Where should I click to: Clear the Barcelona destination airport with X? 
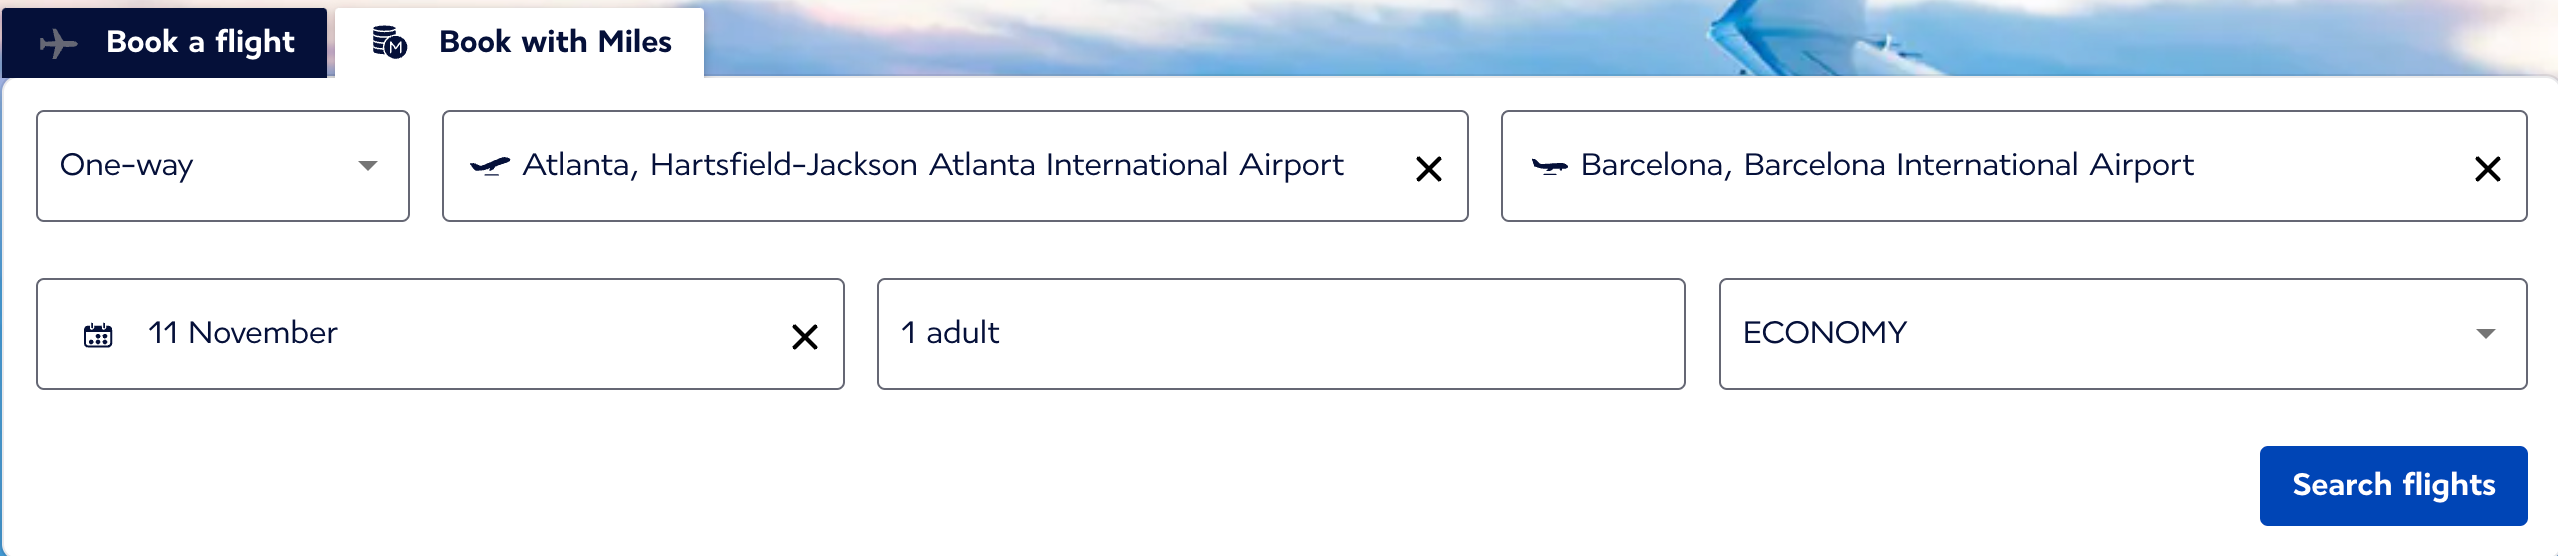[x=2488, y=169]
